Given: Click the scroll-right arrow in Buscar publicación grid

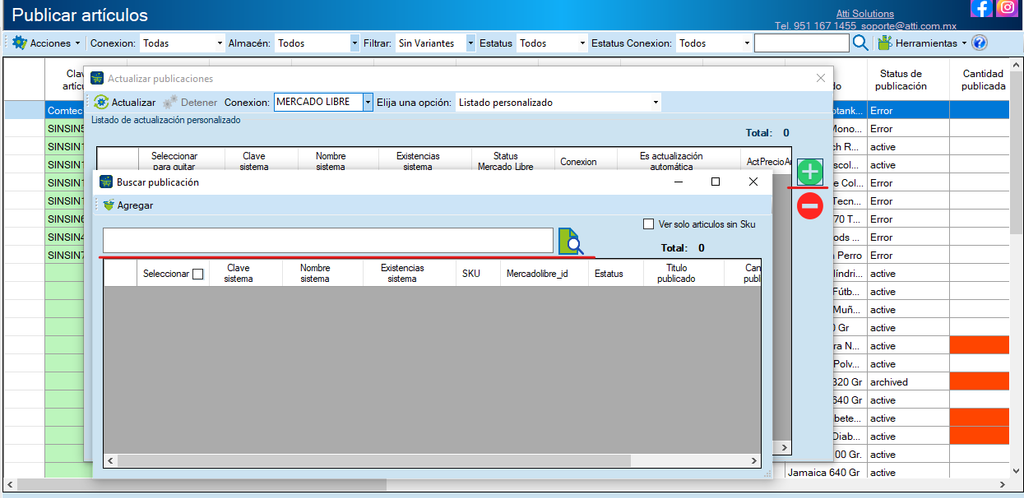Looking at the screenshot, I should point(755,461).
